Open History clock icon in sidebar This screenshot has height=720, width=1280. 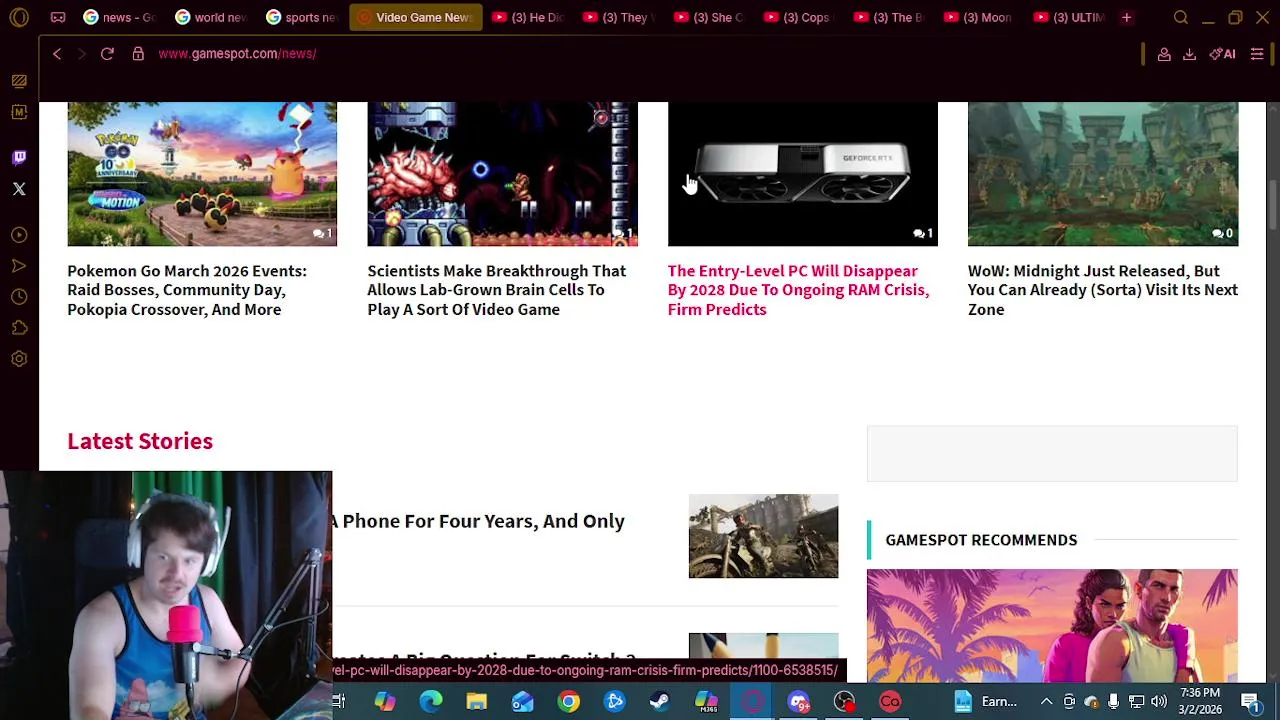[x=19, y=297]
